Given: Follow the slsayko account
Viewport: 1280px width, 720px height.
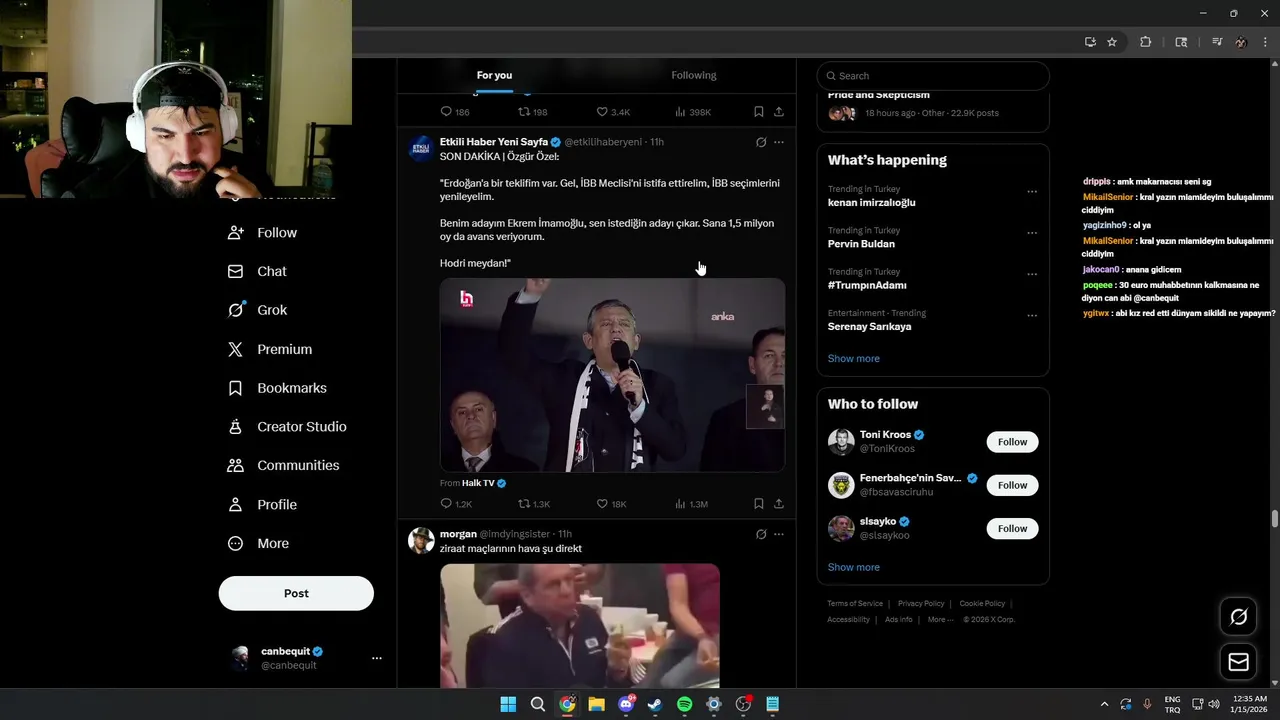Looking at the screenshot, I should pyautogui.click(x=1012, y=528).
